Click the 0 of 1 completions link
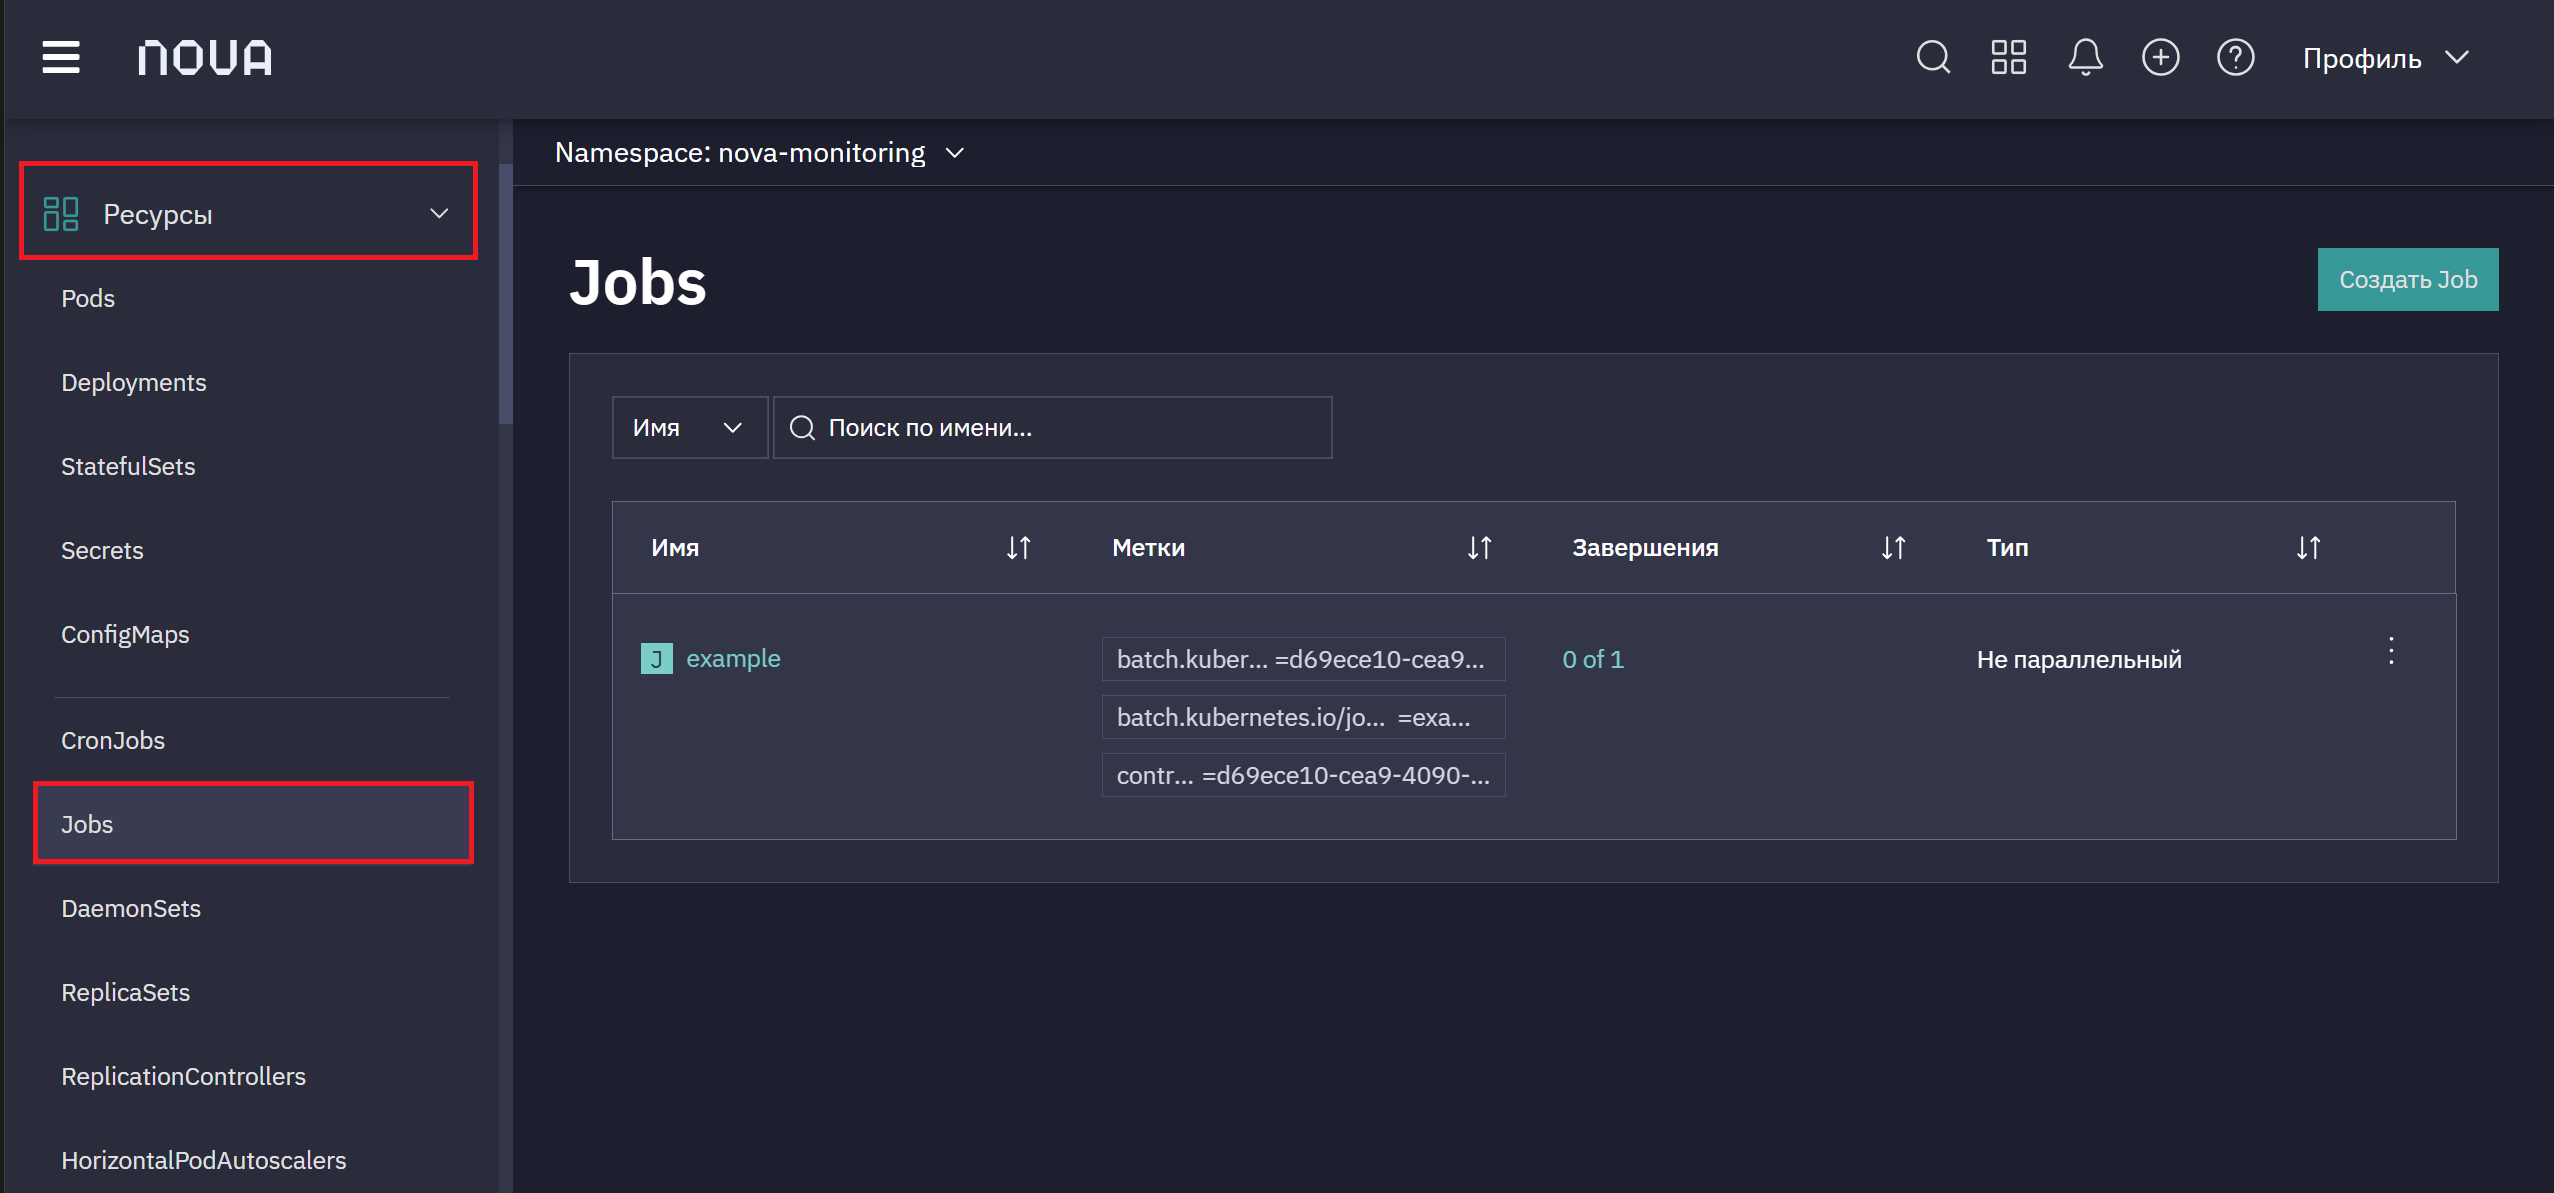 click(1593, 659)
